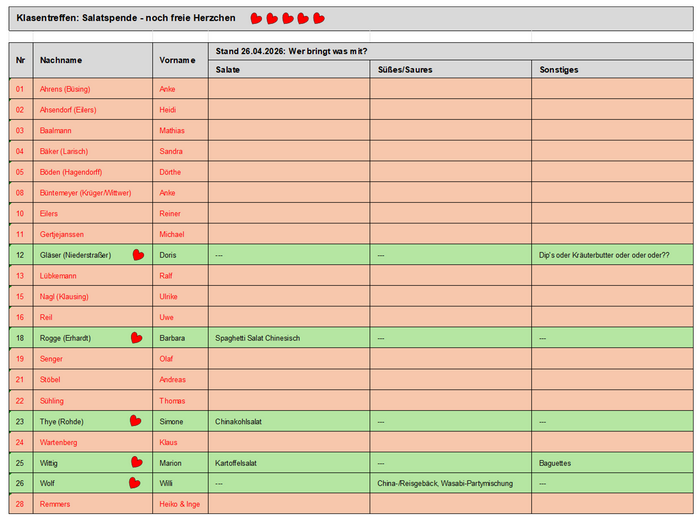Click the 'Gertjejanssen' cell
Image resolution: width=700 pixels, height=522 pixels.
click(92, 234)
